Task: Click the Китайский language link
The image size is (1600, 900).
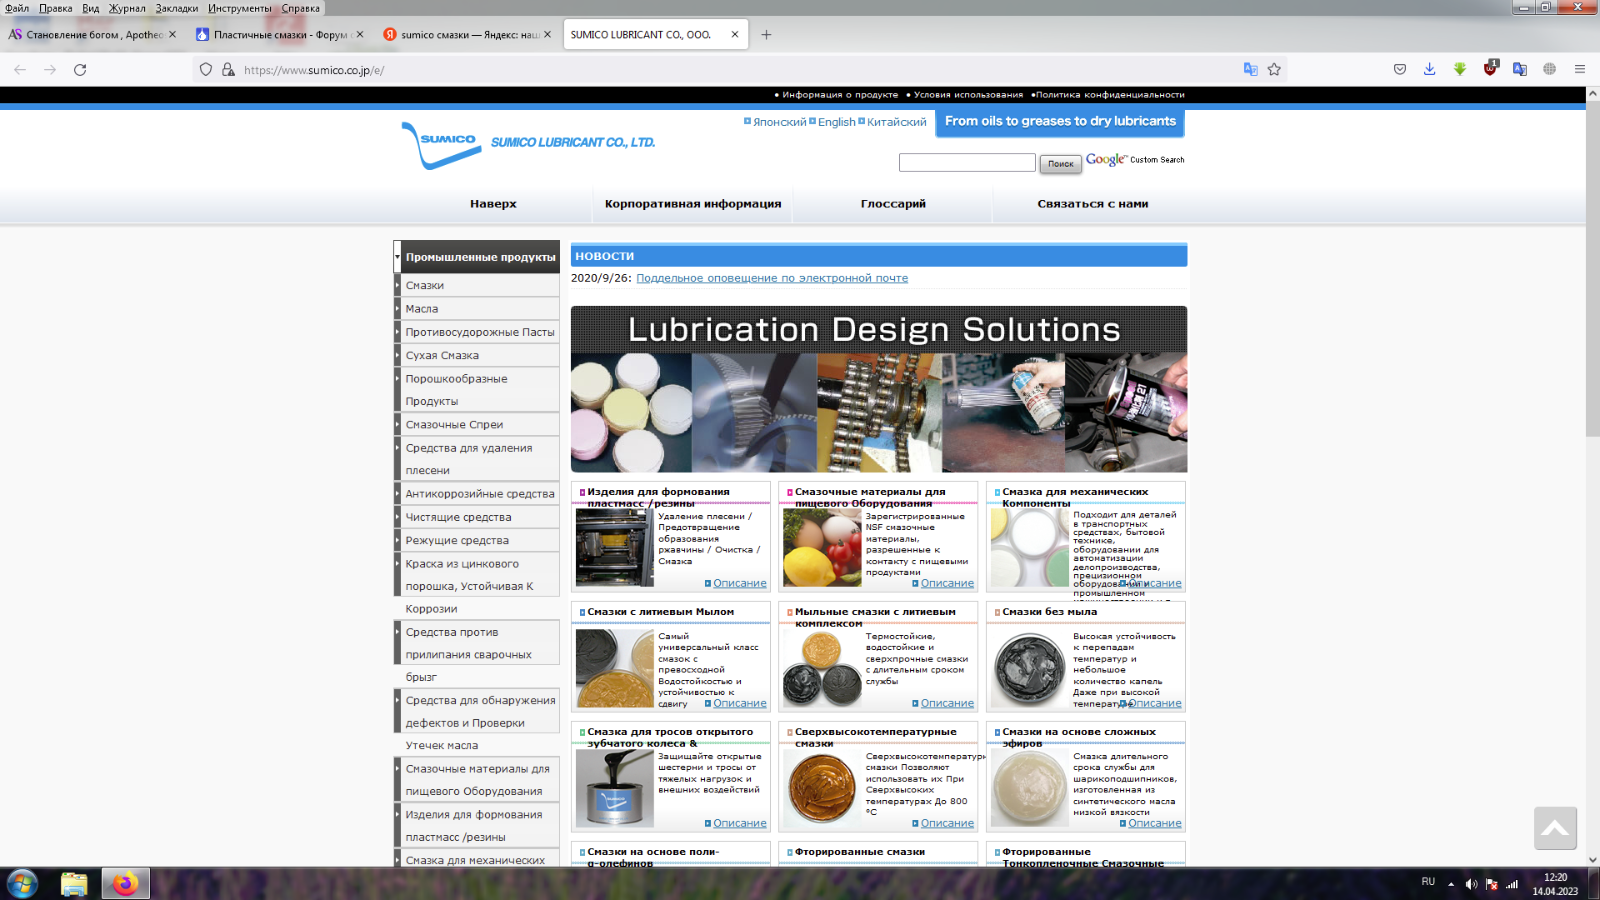Action: coord(896,122)
